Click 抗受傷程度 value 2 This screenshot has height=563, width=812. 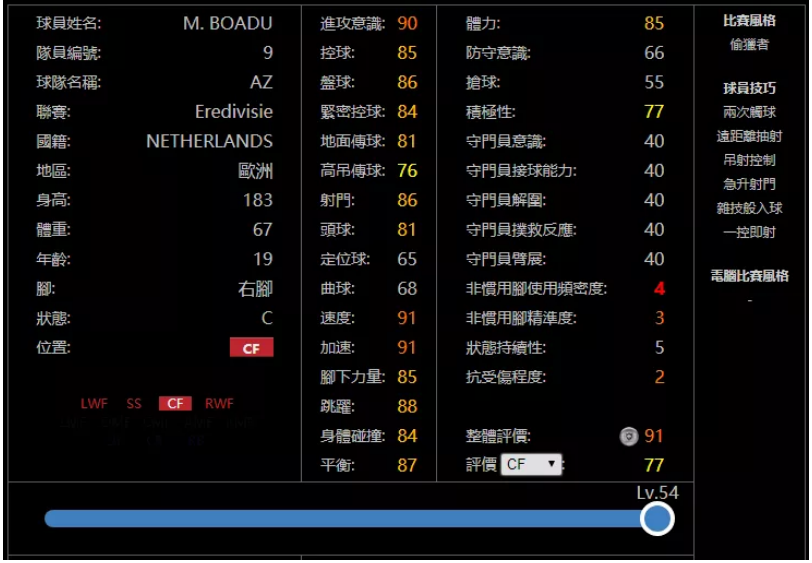point(659,377)
